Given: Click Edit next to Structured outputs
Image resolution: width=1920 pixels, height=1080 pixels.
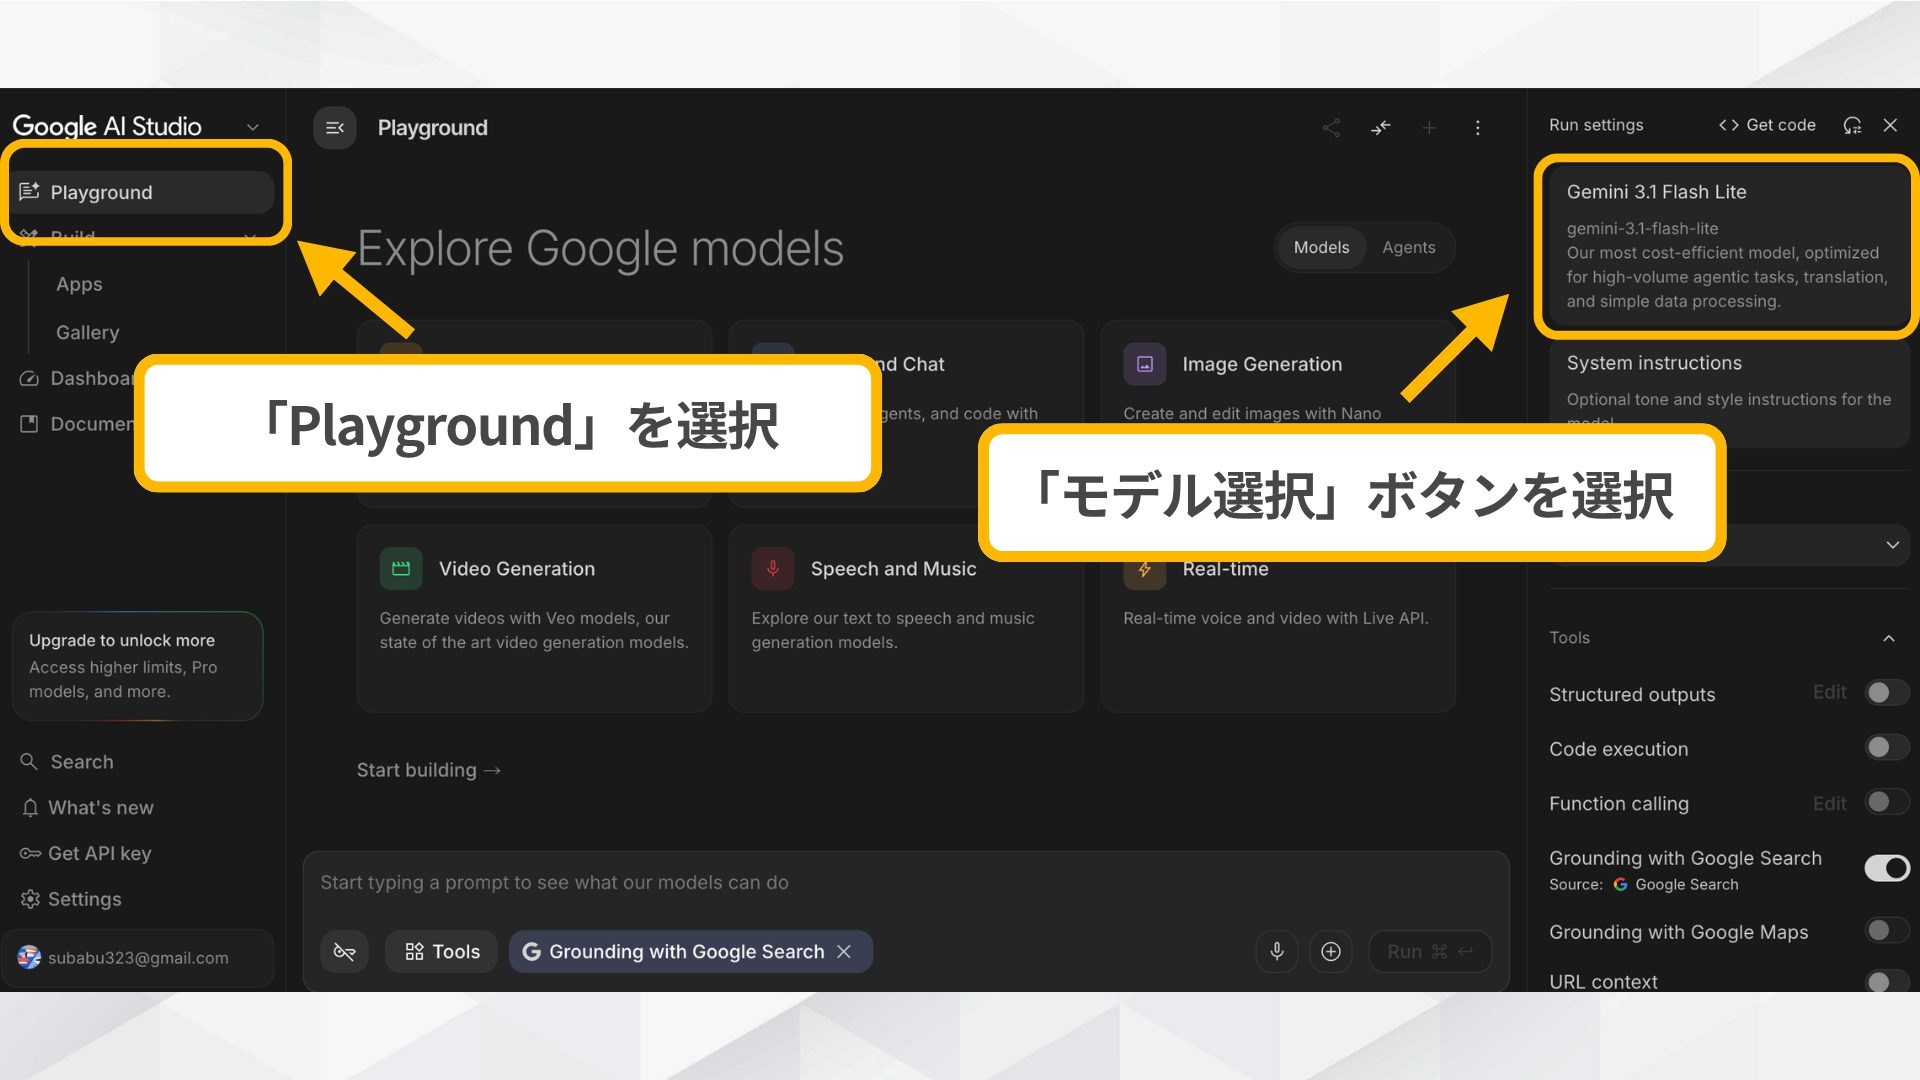Looking at the screenshot, I should tap(1829, 692).
